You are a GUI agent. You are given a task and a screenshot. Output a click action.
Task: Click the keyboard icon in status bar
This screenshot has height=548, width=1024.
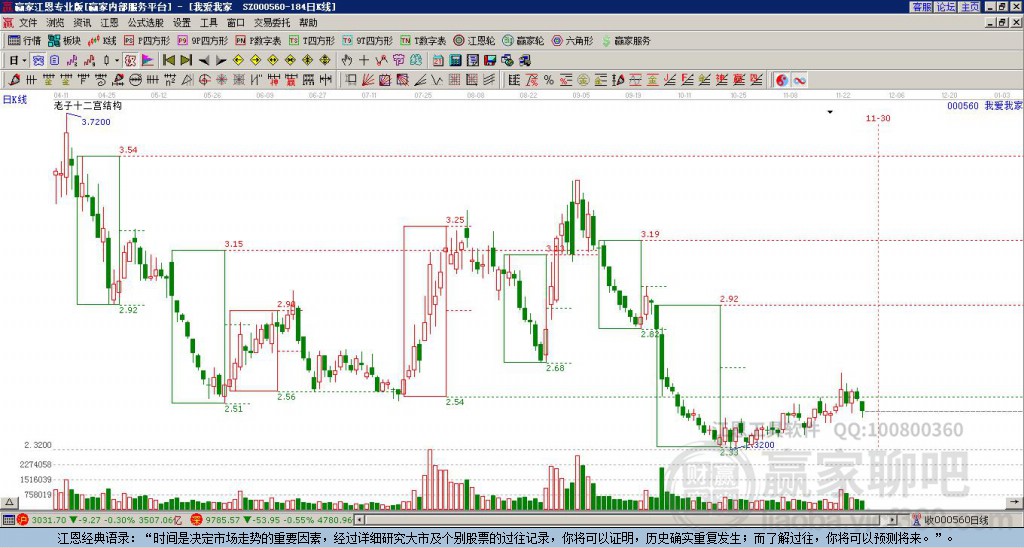8,520
